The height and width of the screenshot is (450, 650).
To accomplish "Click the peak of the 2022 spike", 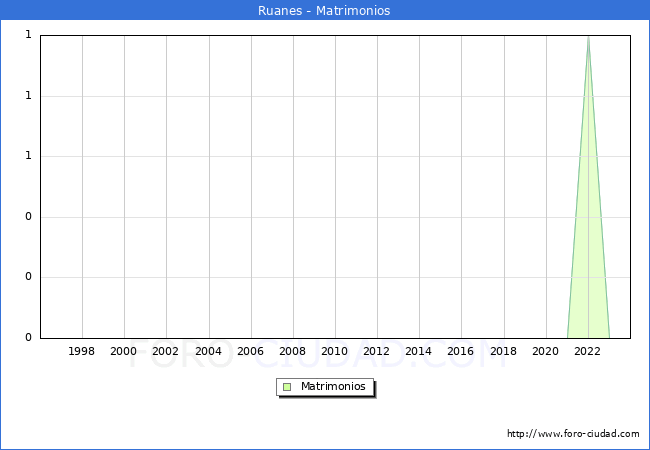I will click(x=588, y=37).
